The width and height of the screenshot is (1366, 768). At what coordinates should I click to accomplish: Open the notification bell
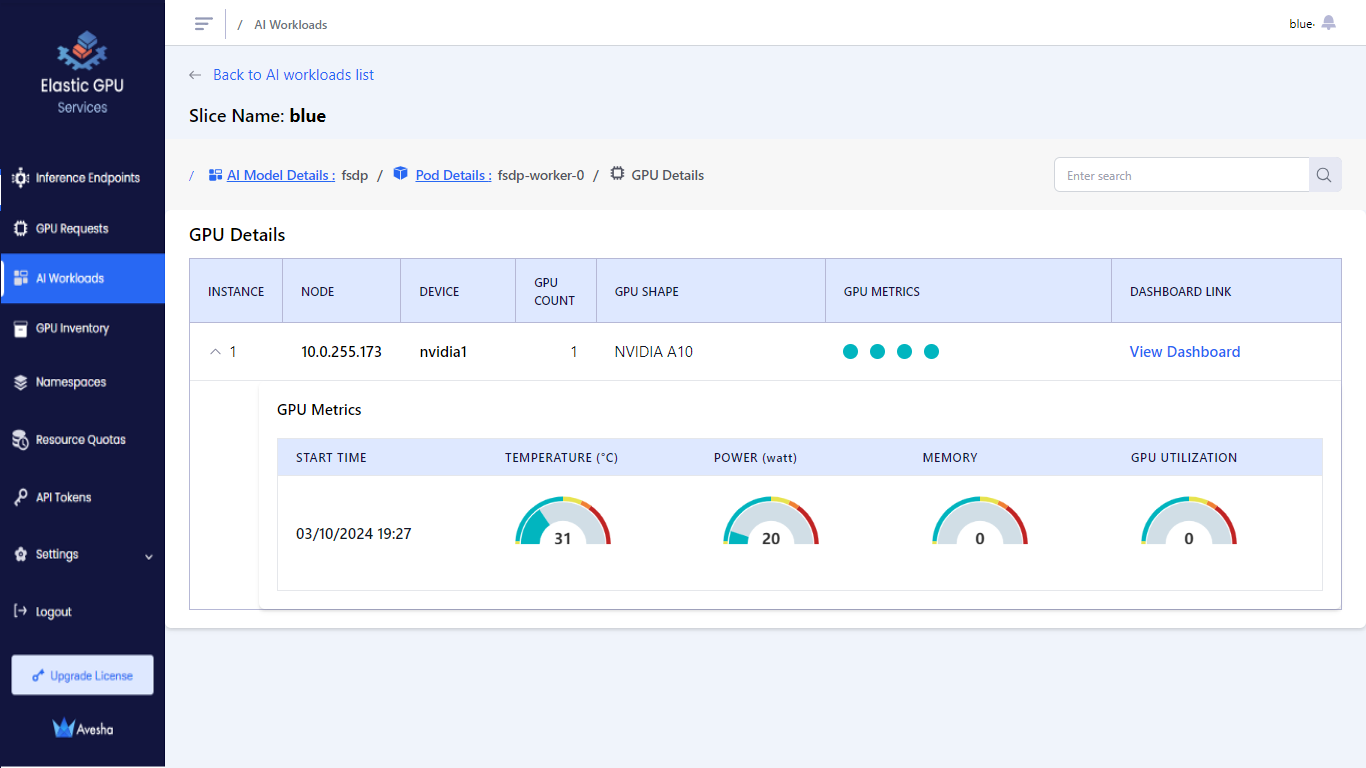pyautogui.click(x=1328, y=23)
